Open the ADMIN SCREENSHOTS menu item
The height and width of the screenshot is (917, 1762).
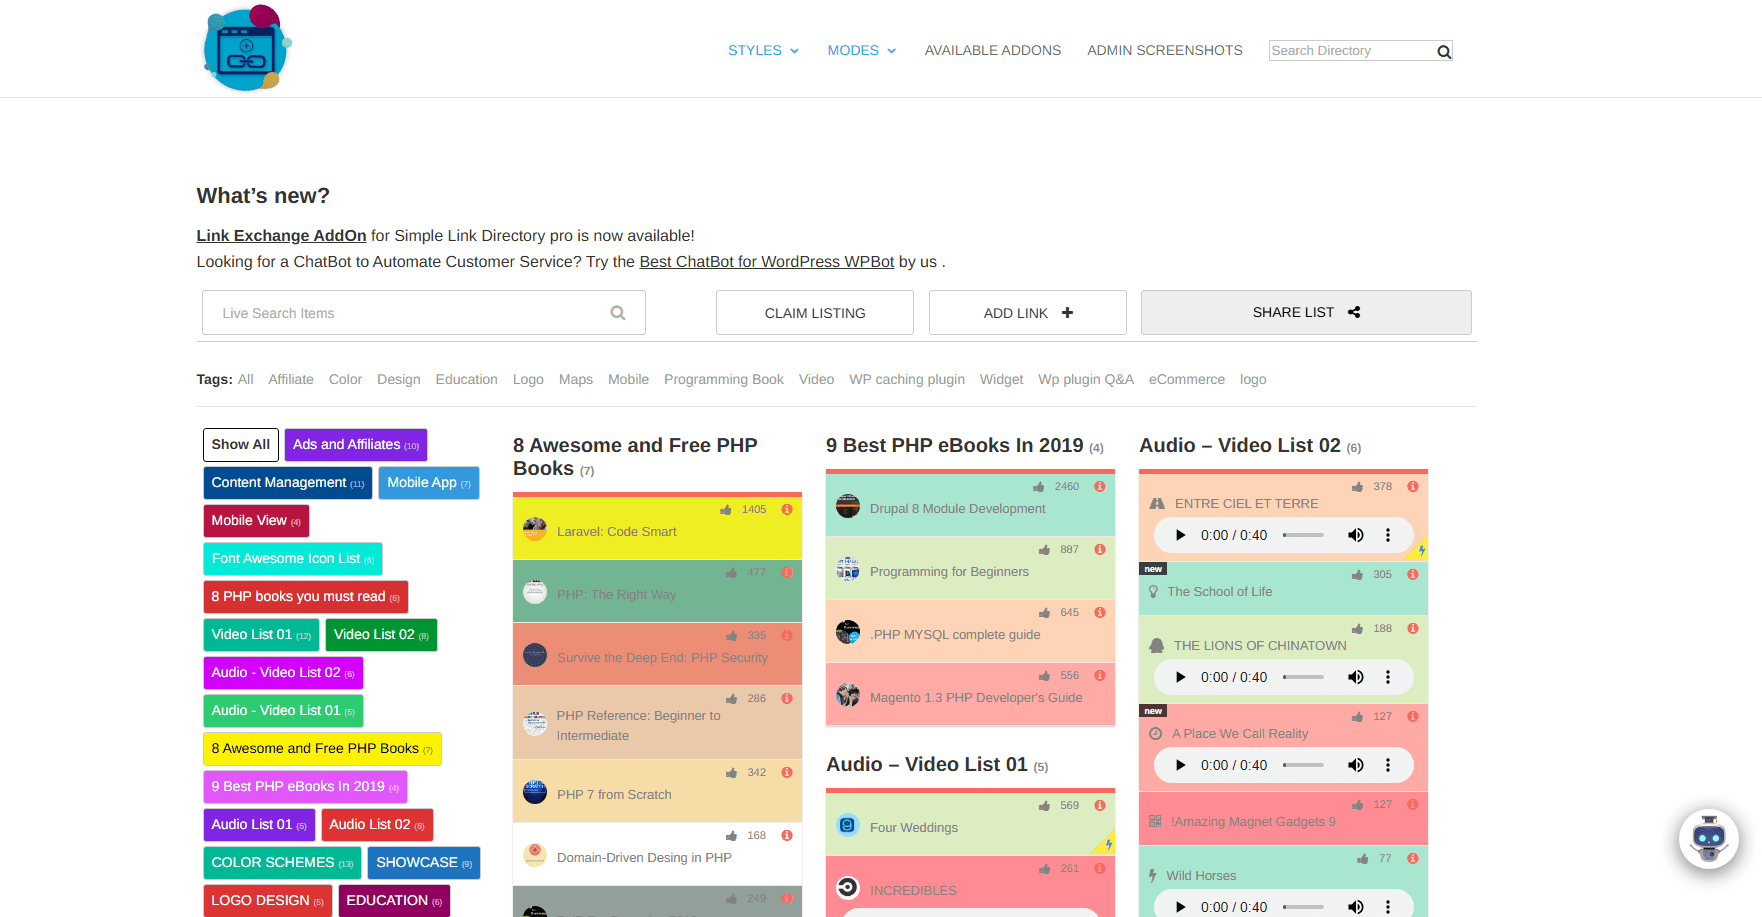1164,50
